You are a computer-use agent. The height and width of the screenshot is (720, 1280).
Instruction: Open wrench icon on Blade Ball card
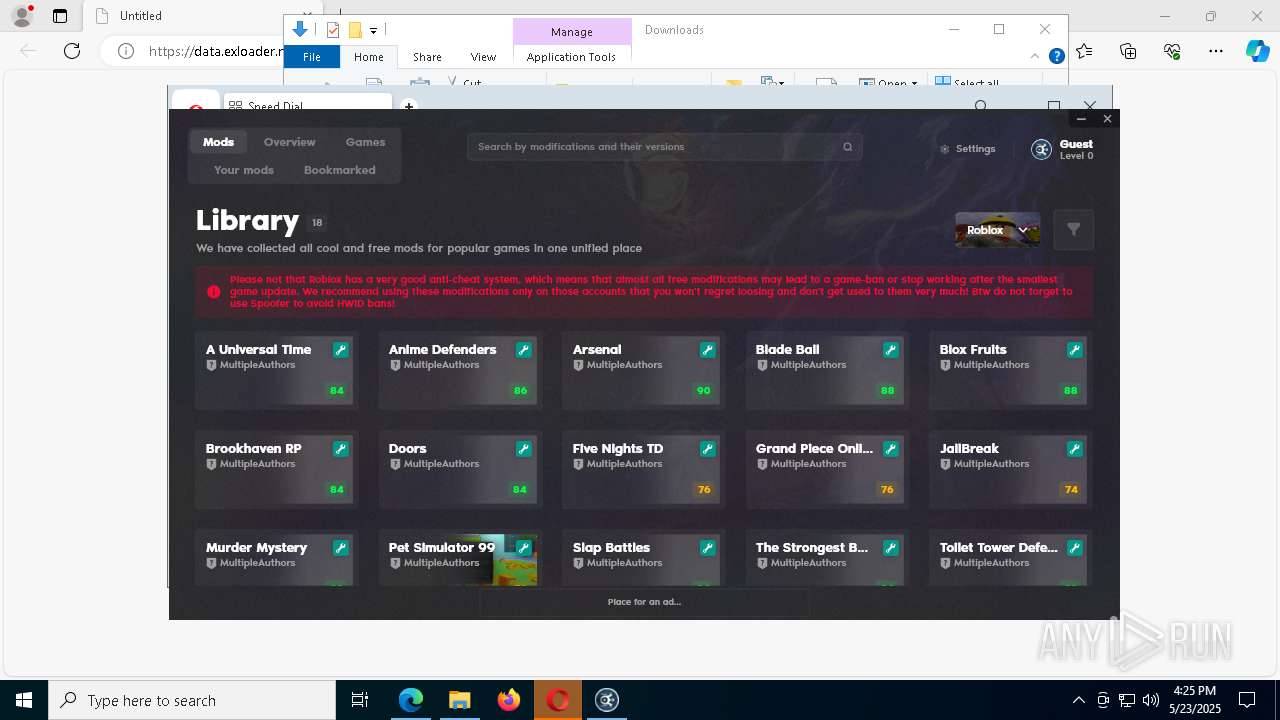890,350
